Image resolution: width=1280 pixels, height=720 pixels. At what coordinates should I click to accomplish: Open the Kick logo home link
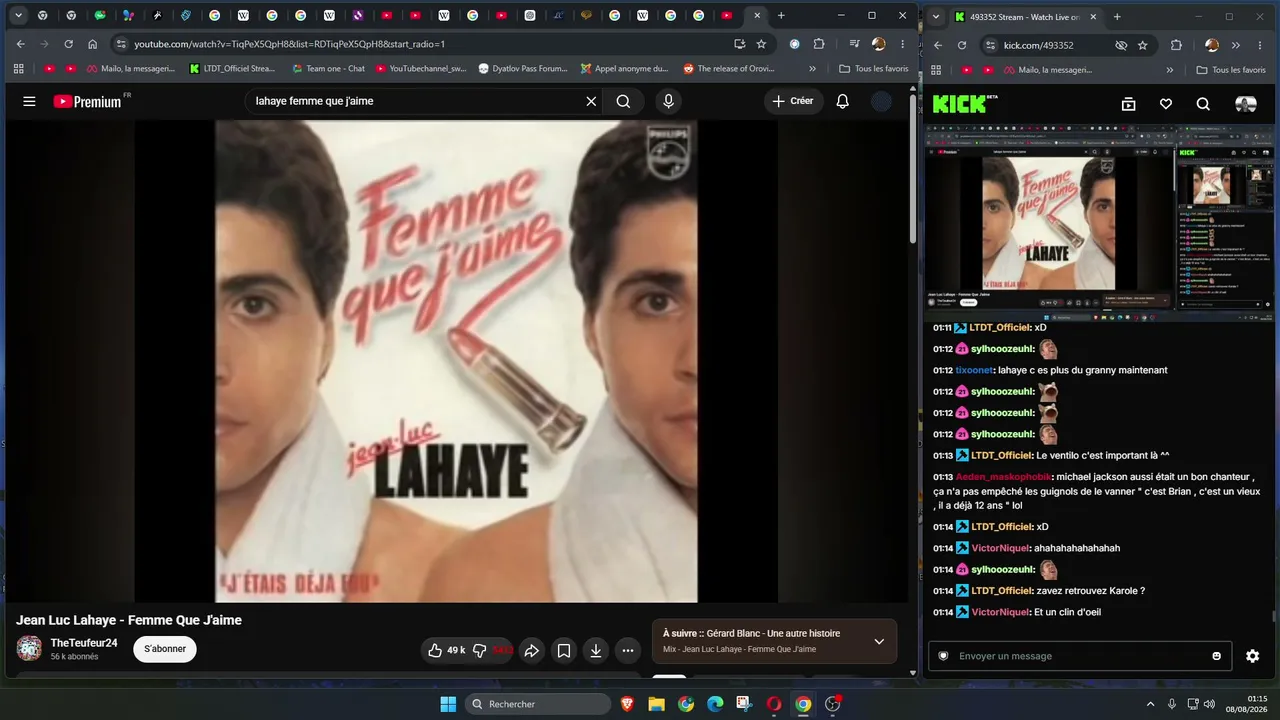[x=965, y=103]
